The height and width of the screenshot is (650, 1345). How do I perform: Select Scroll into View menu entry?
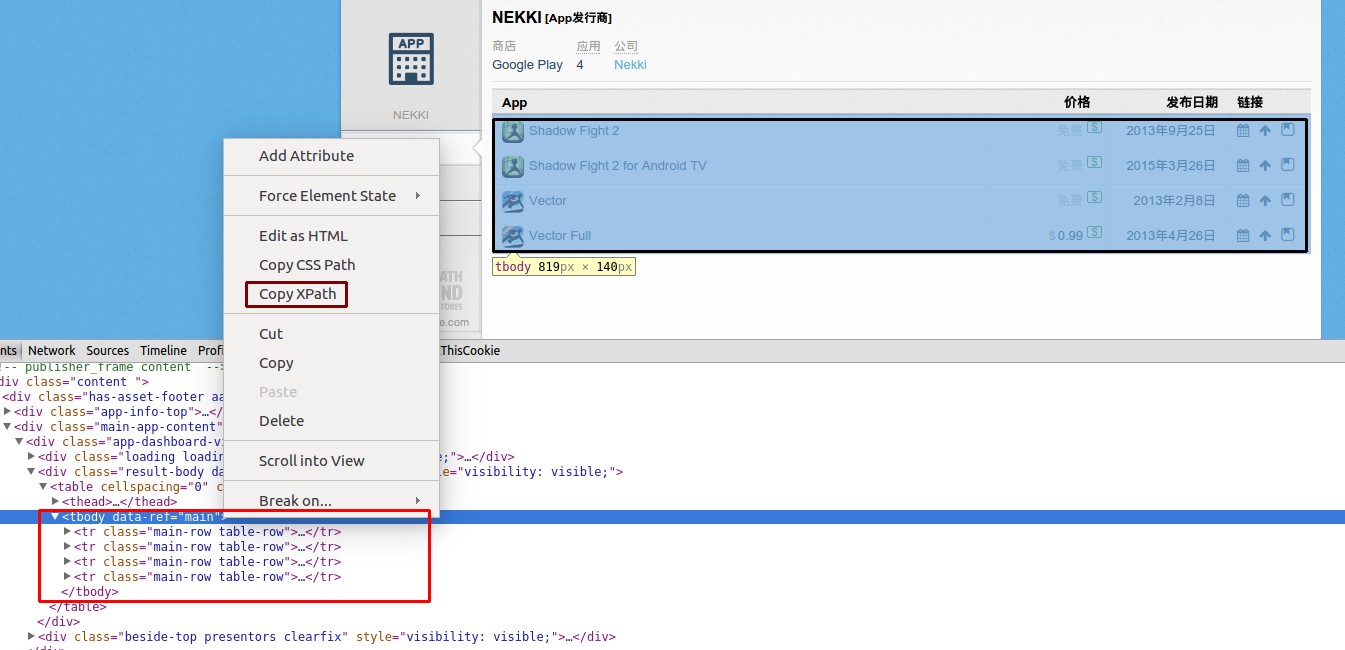331,461
